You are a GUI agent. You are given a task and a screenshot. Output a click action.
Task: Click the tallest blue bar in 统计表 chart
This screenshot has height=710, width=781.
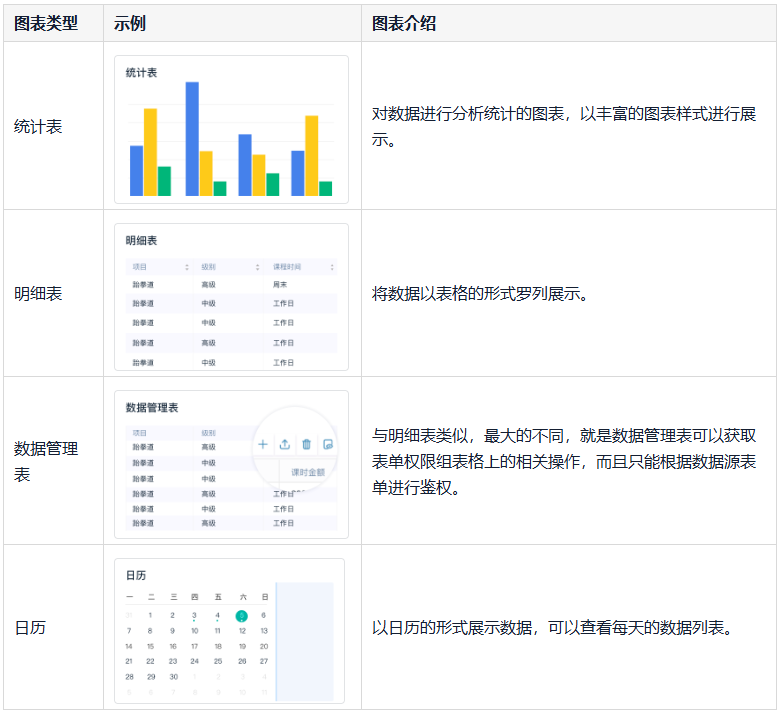192,138
